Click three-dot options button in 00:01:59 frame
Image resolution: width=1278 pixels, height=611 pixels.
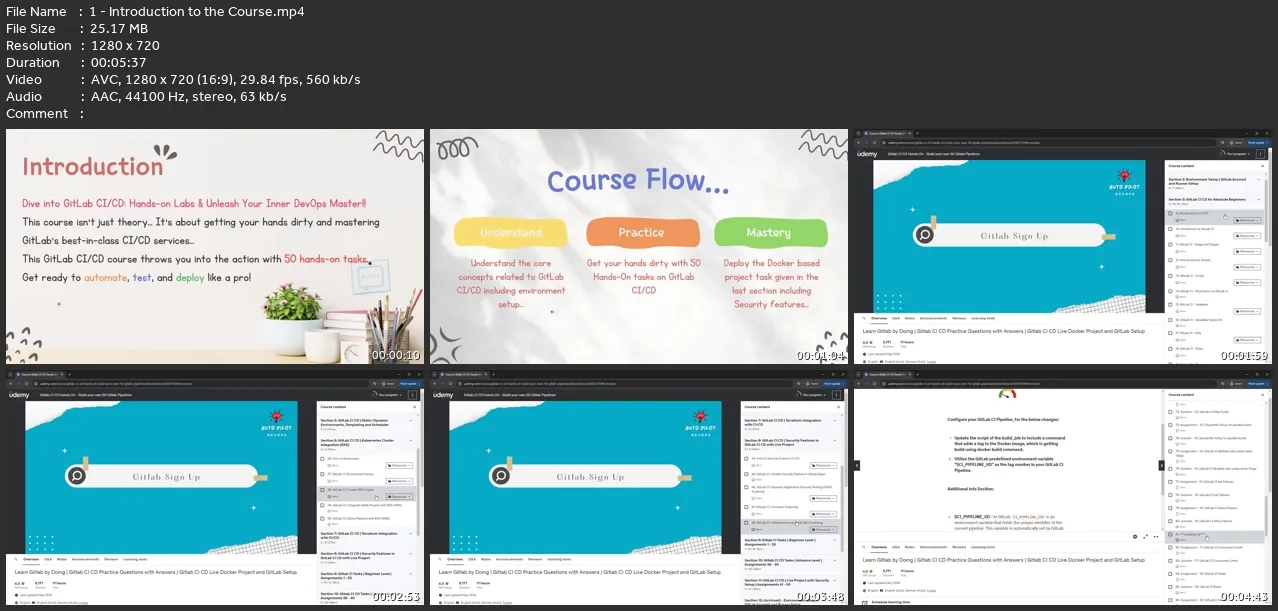[x=1260, y=154]
